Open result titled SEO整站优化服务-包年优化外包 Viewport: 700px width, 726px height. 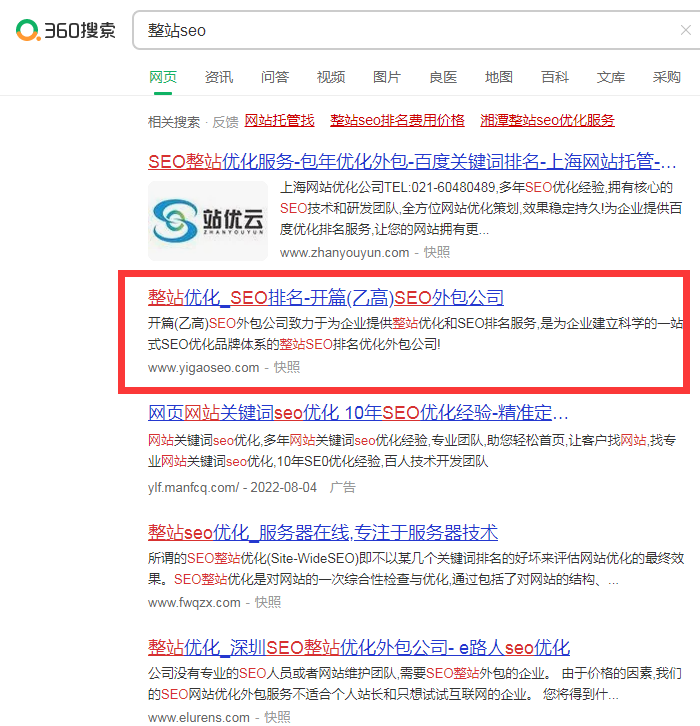point(412,162)
